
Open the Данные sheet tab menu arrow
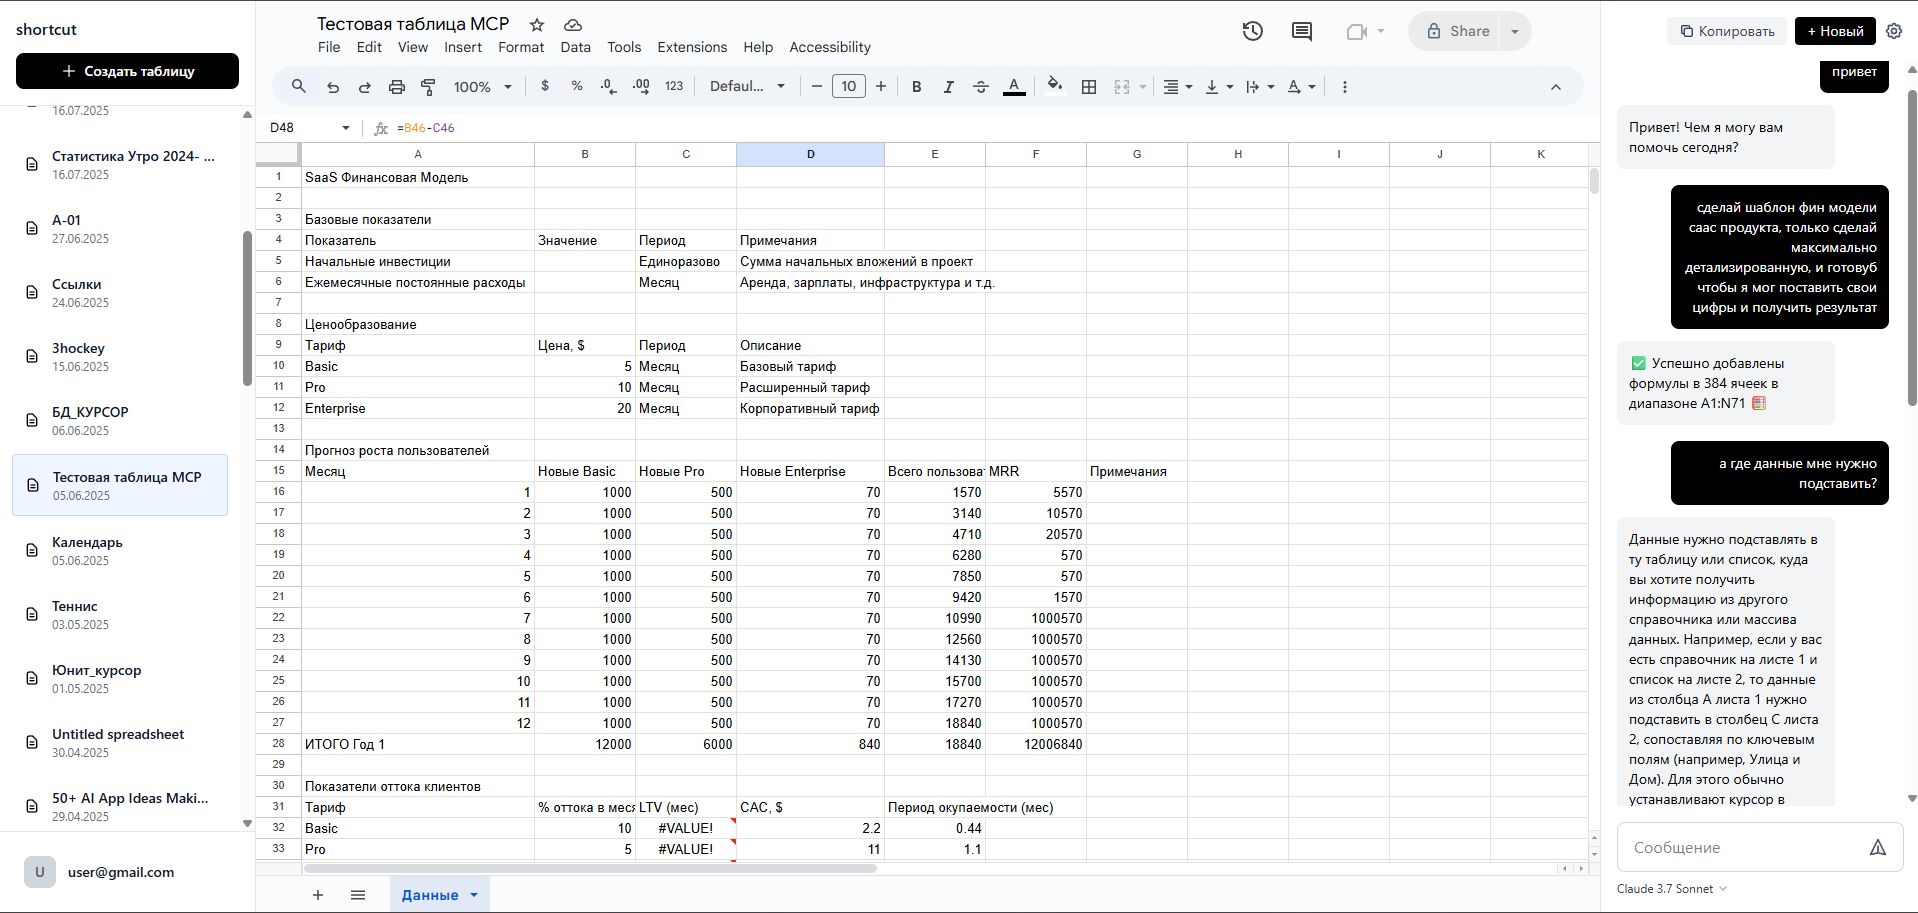(x=474, y=895)
